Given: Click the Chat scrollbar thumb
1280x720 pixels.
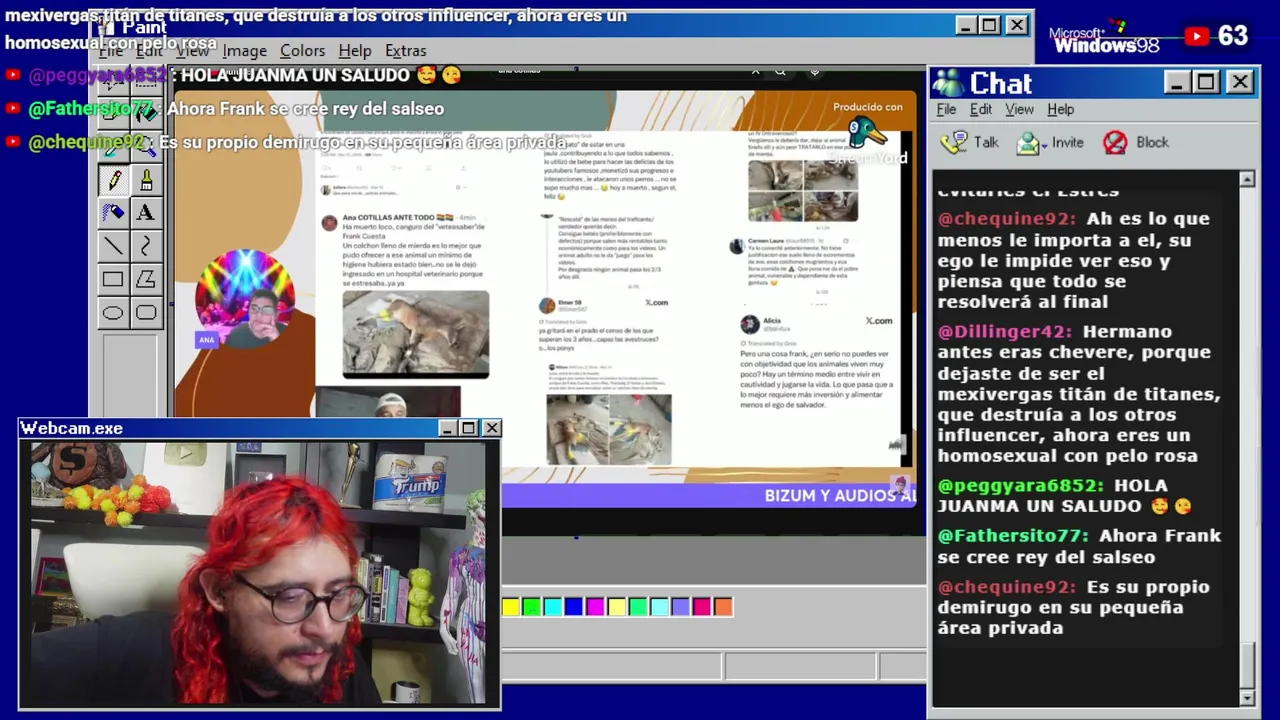Looking at the screenshot, I should (x=1247, y=666).
